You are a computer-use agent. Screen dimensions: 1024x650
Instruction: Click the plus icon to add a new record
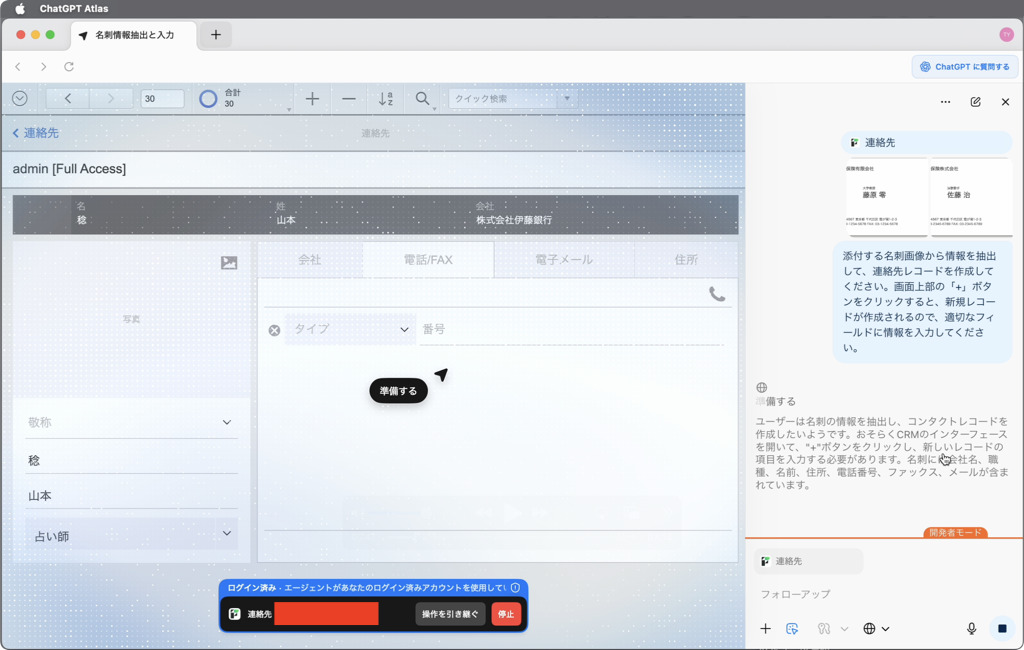tap(312, 99)
